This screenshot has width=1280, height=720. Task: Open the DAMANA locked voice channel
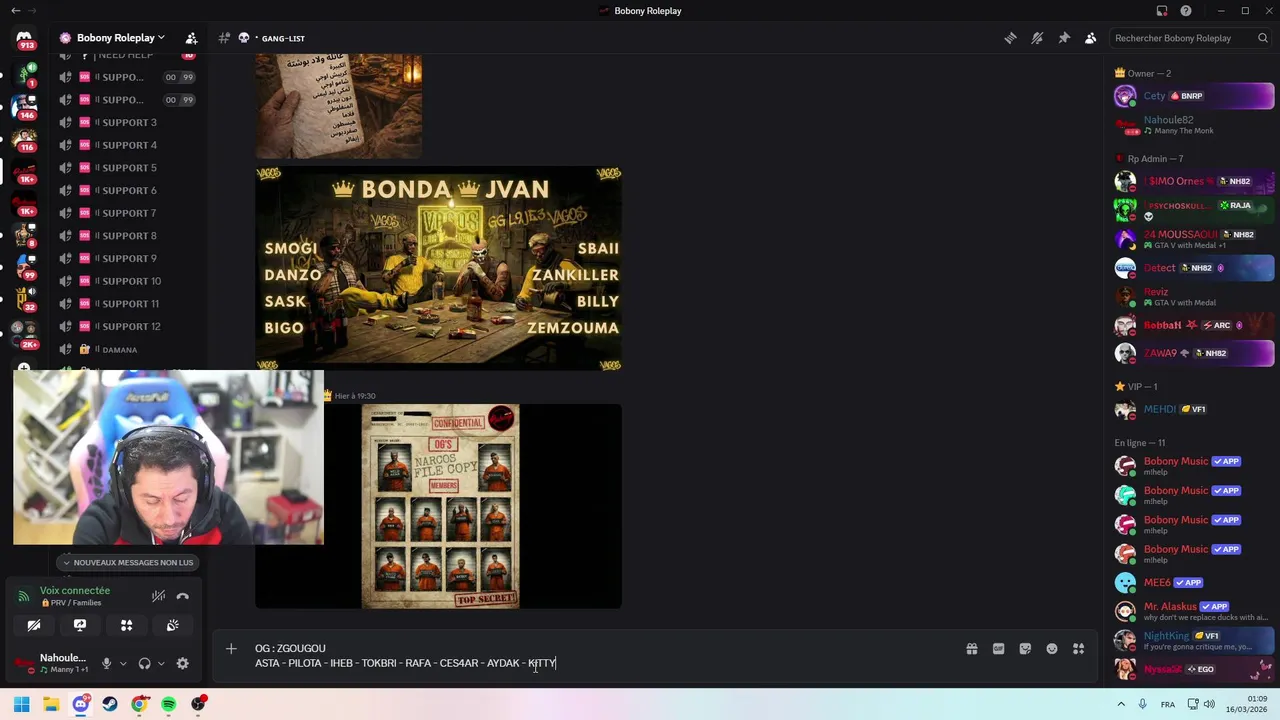coord(129,349)
